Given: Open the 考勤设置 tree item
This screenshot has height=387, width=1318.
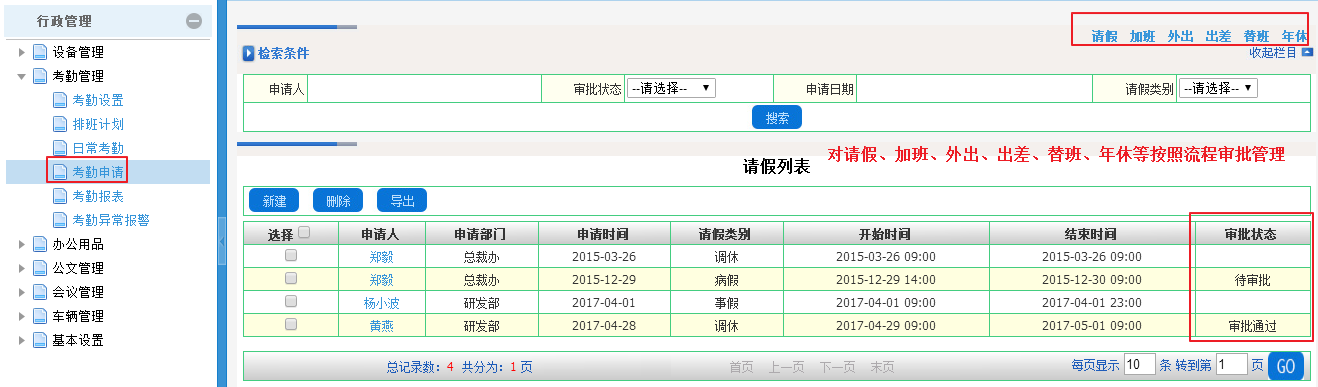Looking at the screenshot, I should click(x=98, y=100).
